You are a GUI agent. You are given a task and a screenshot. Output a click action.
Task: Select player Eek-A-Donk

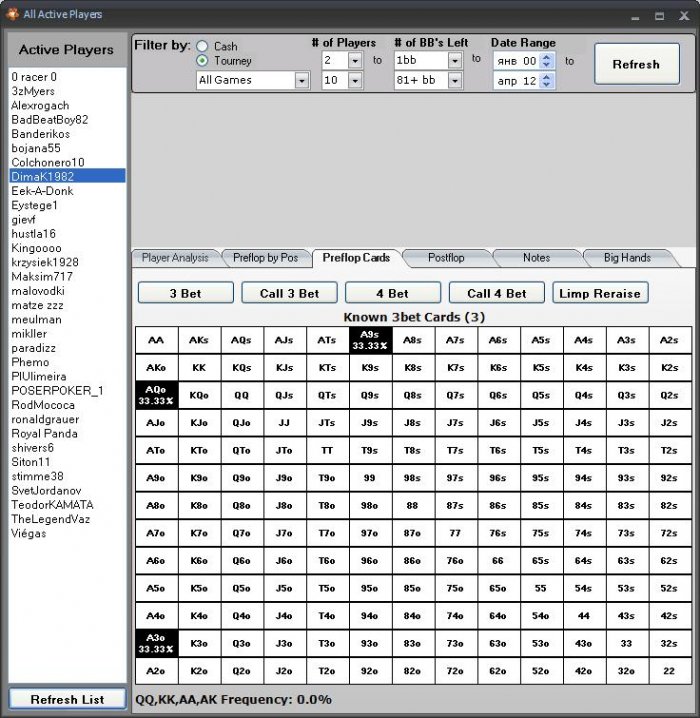pyautogui.click(x=67, y=191)
